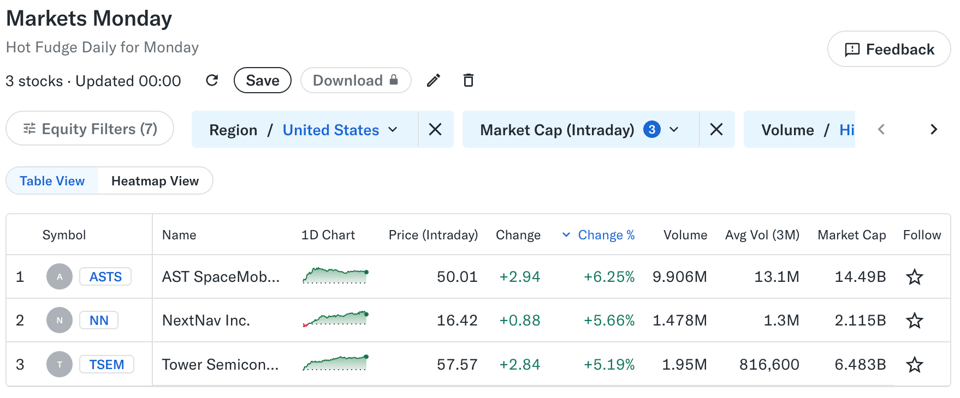Viewport: 960px width, 398px height.
Task: Sort by the Name column header
Action: tap(179, 235)
